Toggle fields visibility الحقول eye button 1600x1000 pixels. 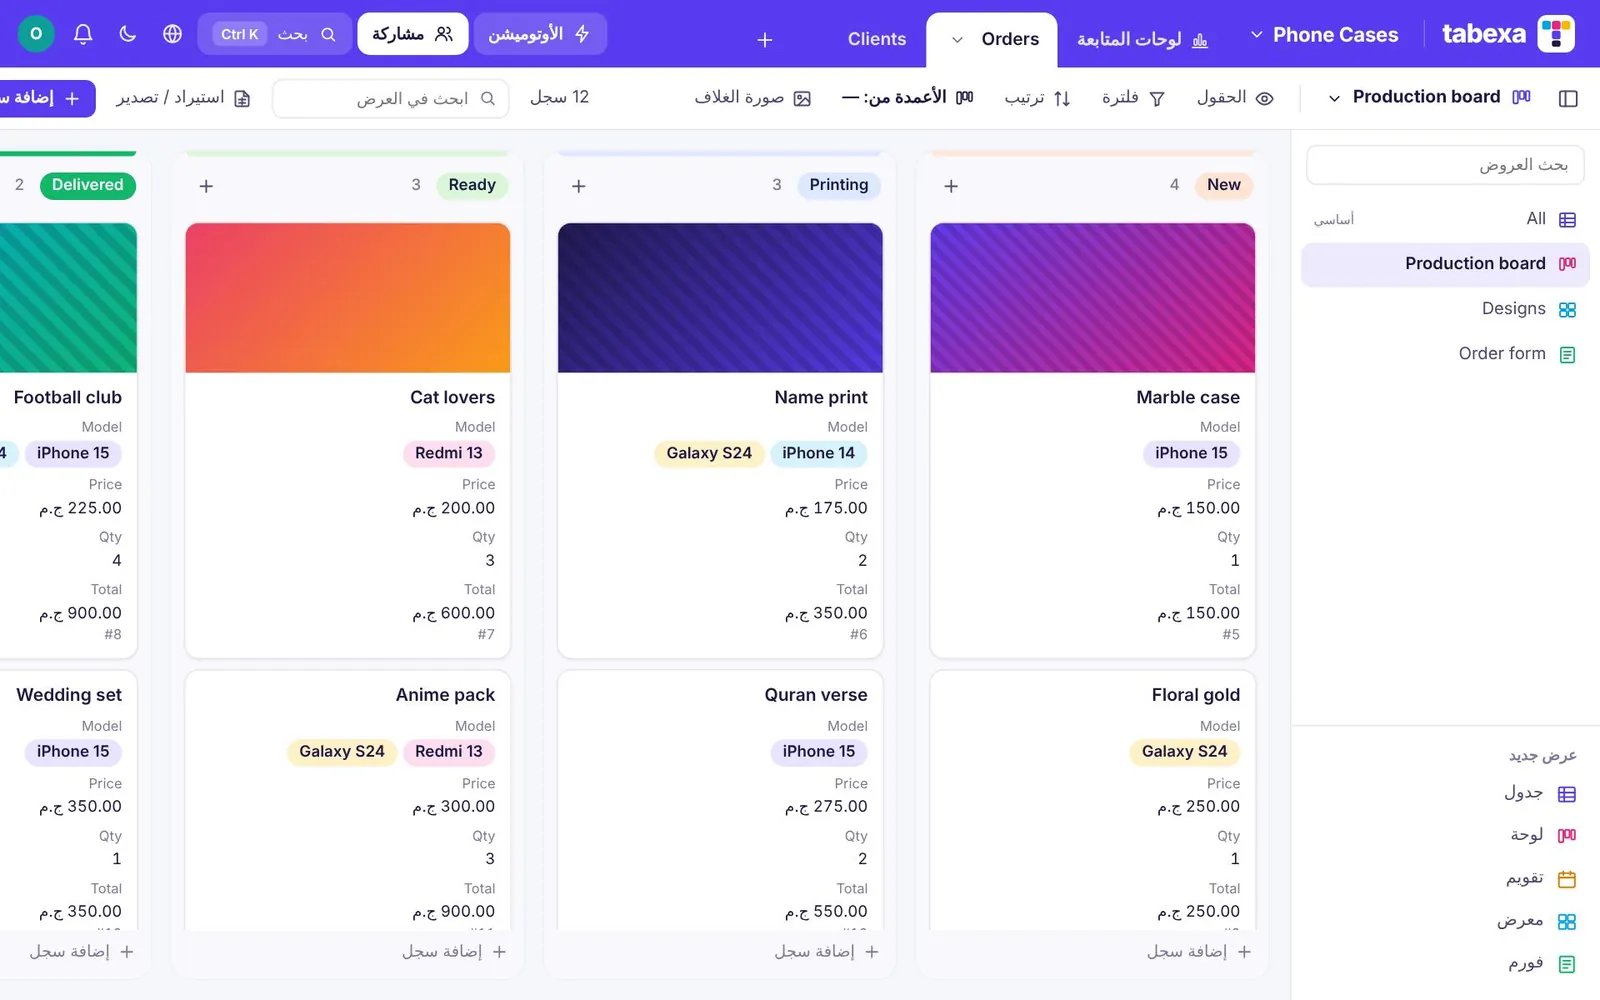tap(1235, 98)
